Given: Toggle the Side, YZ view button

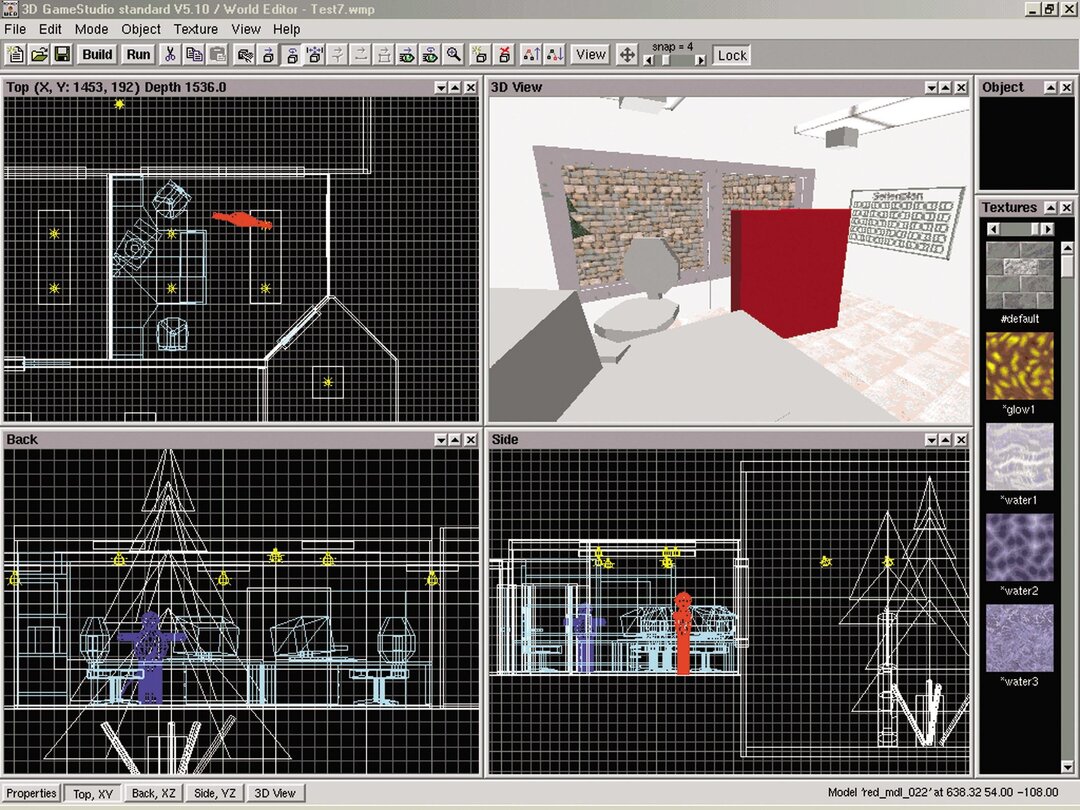Looking at the screenshot, I should [x=215, y=793].
